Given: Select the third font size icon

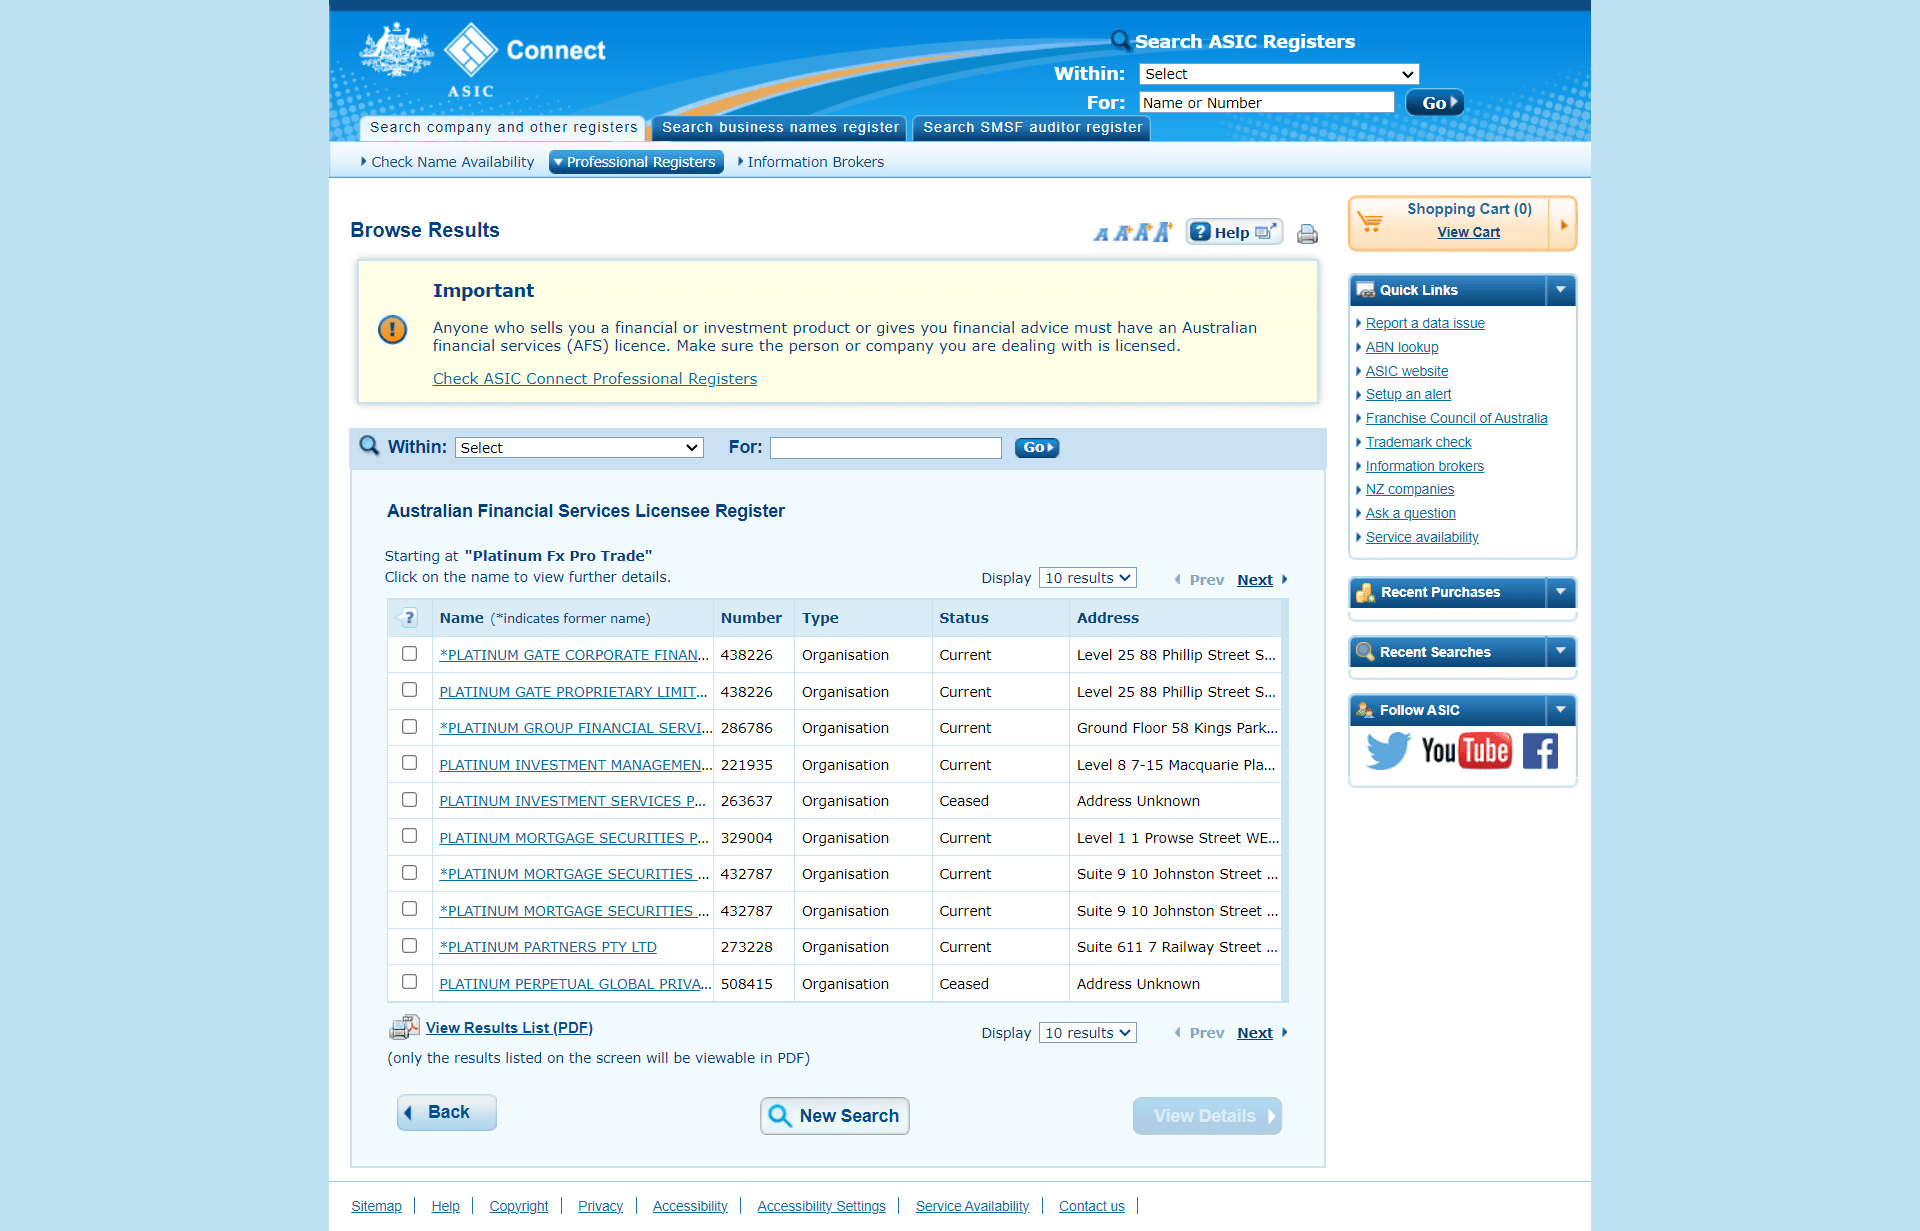Looking at the screenshot, I should (x=1142, y=232).
